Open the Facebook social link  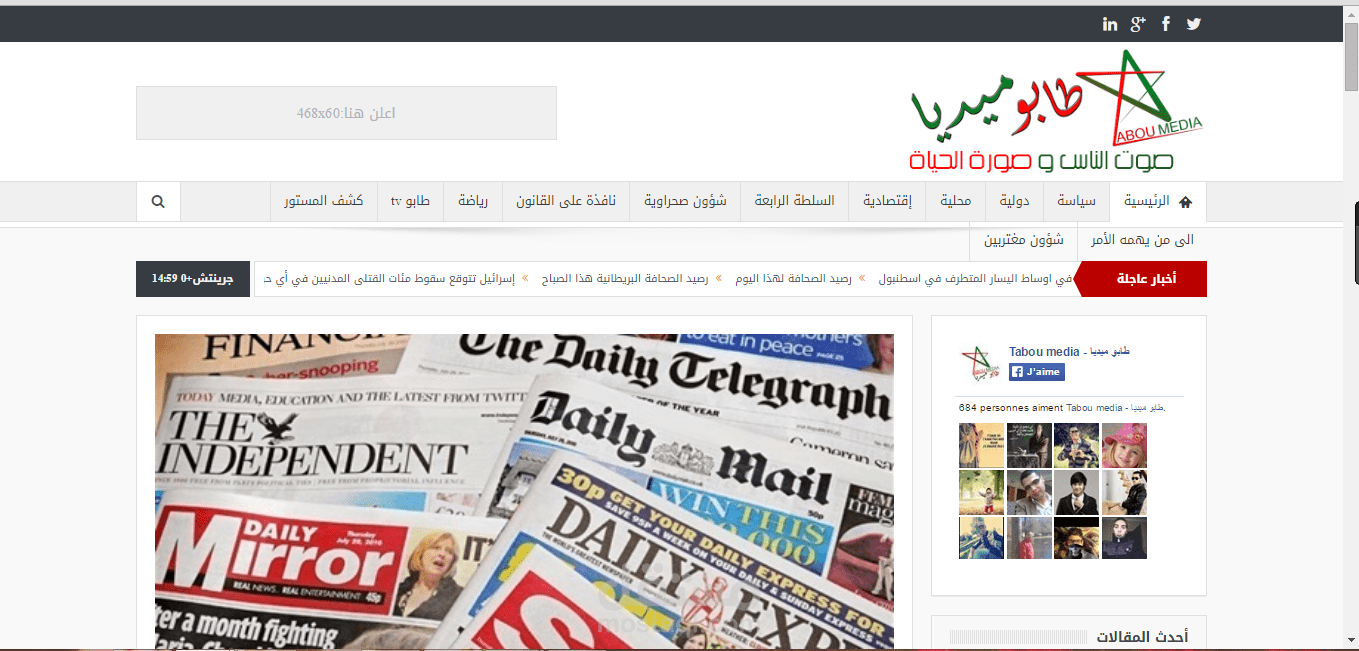click(x=1166, y=24)
